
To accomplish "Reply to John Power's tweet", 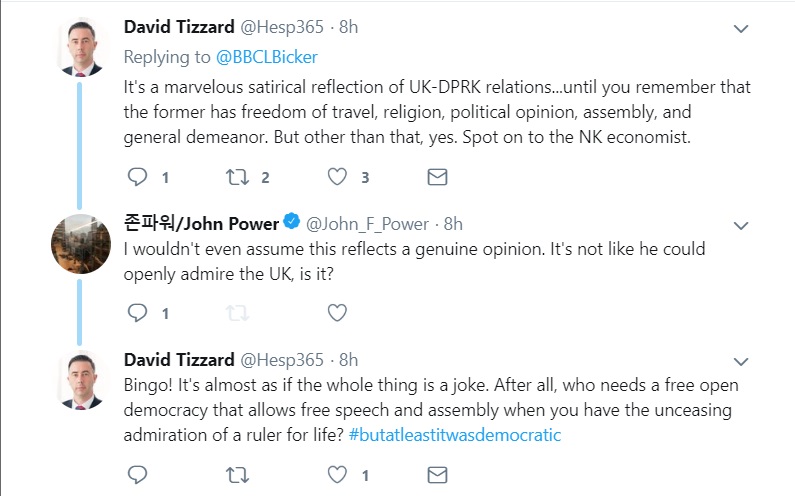I will click(x=138, y=313).
